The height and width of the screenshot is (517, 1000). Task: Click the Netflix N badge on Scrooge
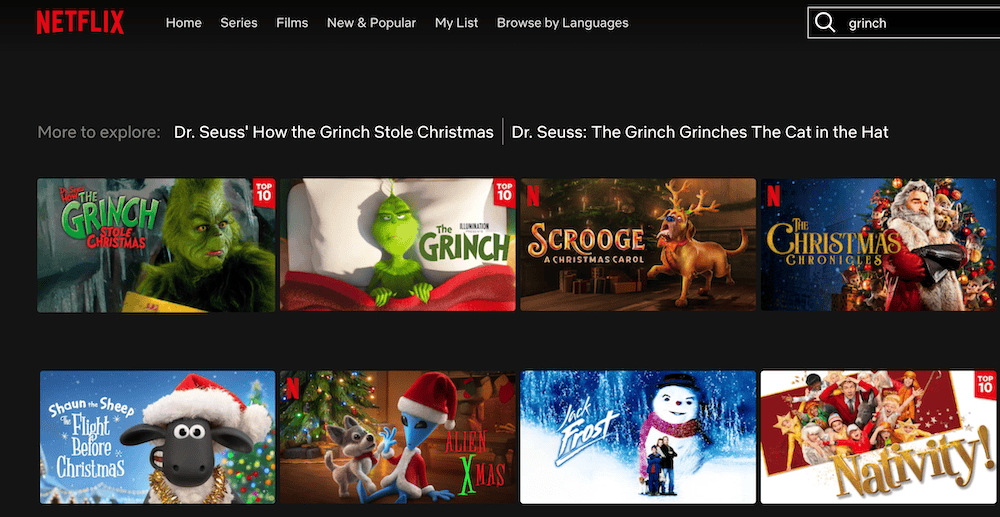pos(533,196)
